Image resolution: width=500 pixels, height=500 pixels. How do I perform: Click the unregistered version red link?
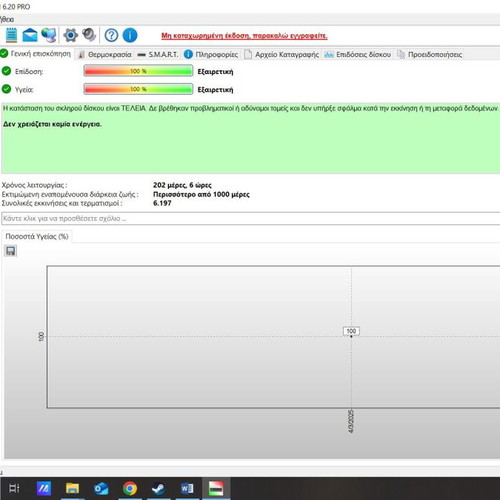click(x=244, y=36)
